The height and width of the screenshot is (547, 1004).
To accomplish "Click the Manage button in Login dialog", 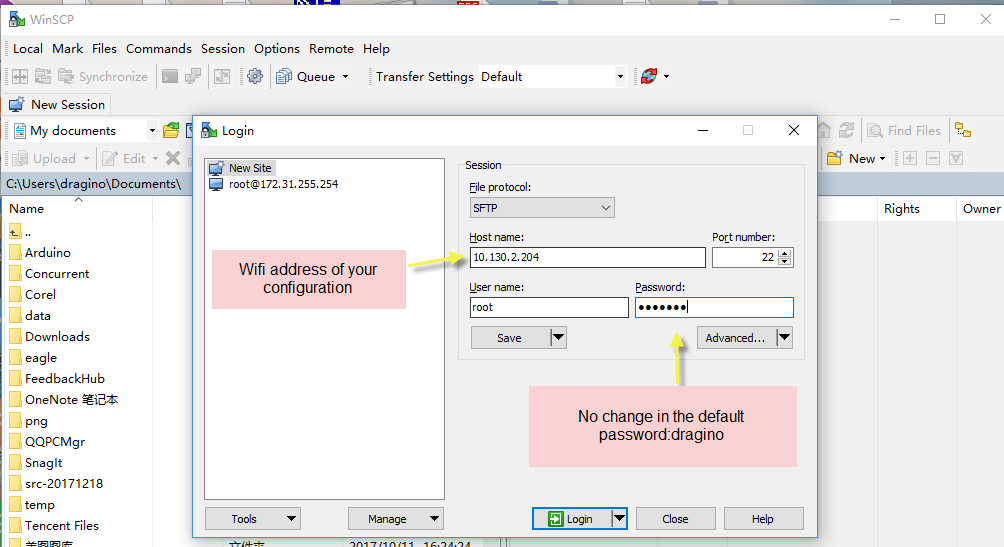I will [396, 519].
